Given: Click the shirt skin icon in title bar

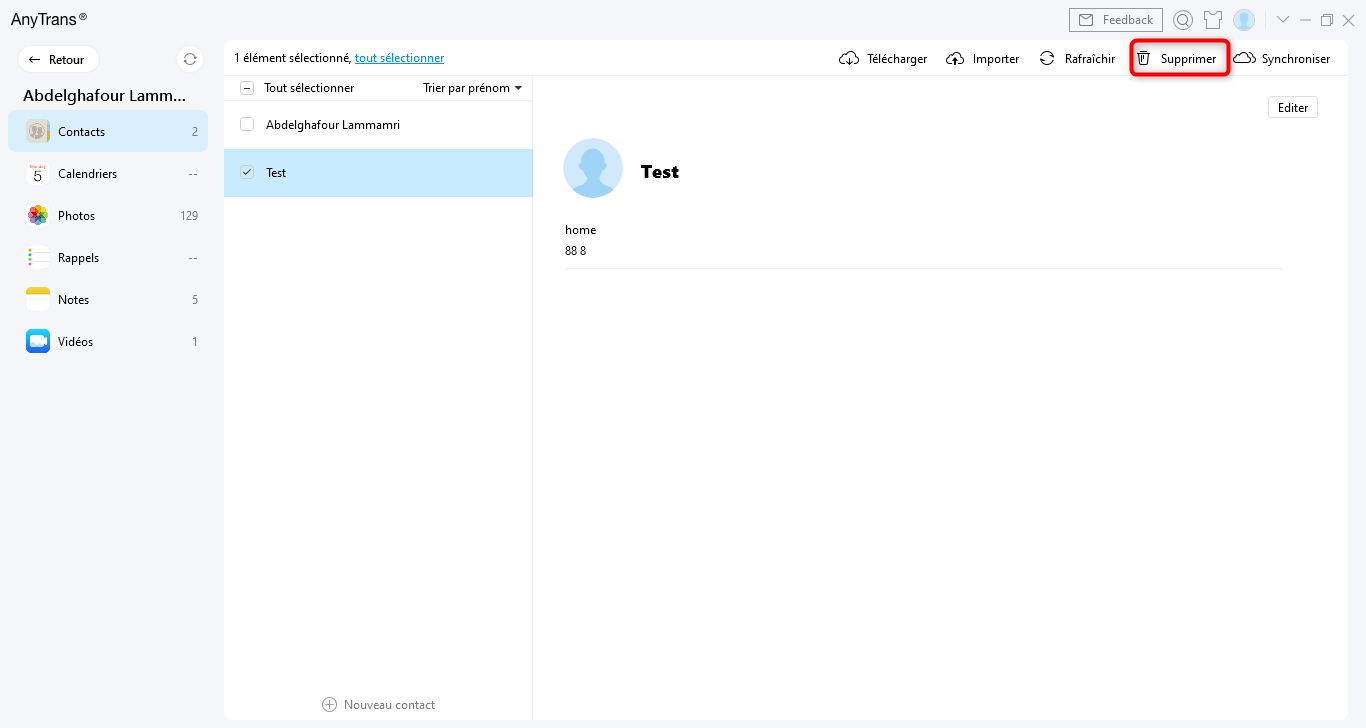Looking at the screenshot, I should [1213, 20].
